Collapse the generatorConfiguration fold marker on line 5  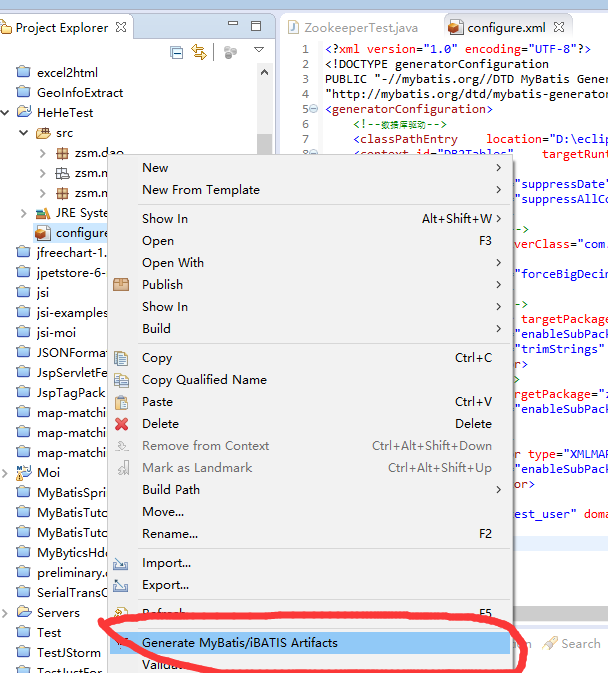pos(314,109)
